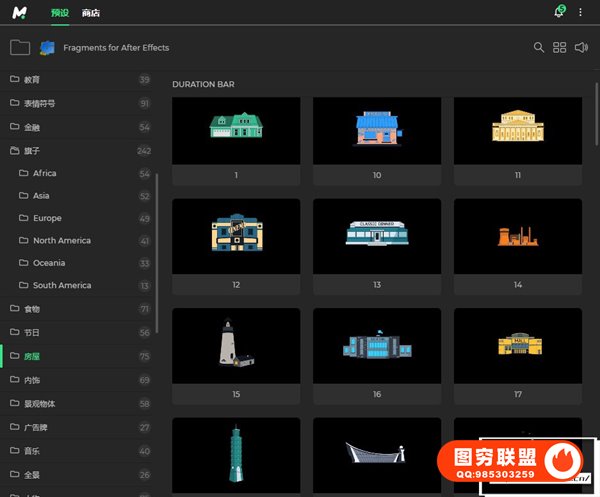Open the 教育 category folder

coord(32,80)
